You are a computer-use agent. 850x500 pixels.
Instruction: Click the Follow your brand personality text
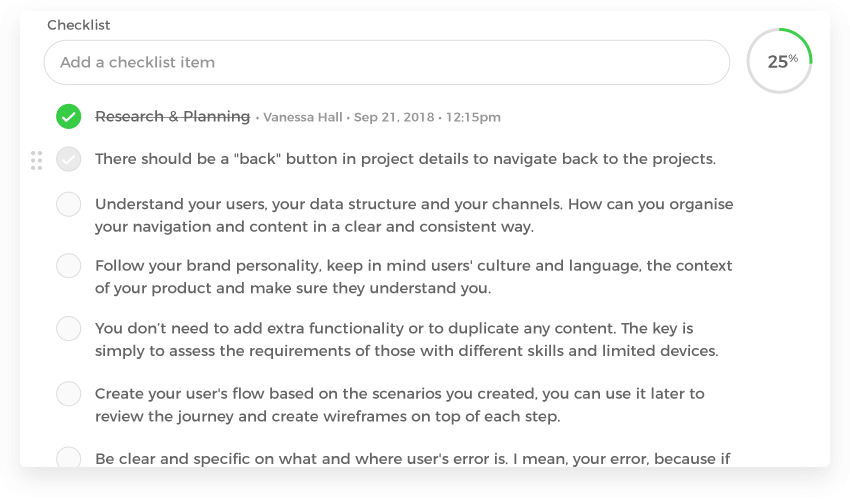pyautogui.click(x=413, y=277)
